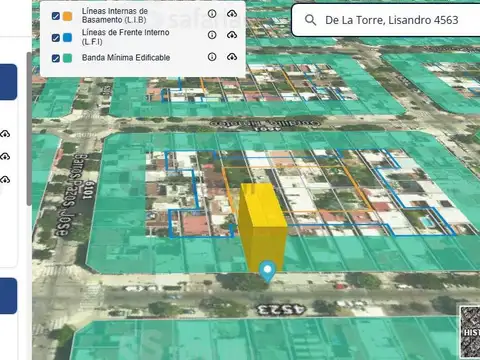Viewport: 480px width, 360px height.
Task: Click the Líneas de Frente Interno label
Action: click(x=125, y=37)
